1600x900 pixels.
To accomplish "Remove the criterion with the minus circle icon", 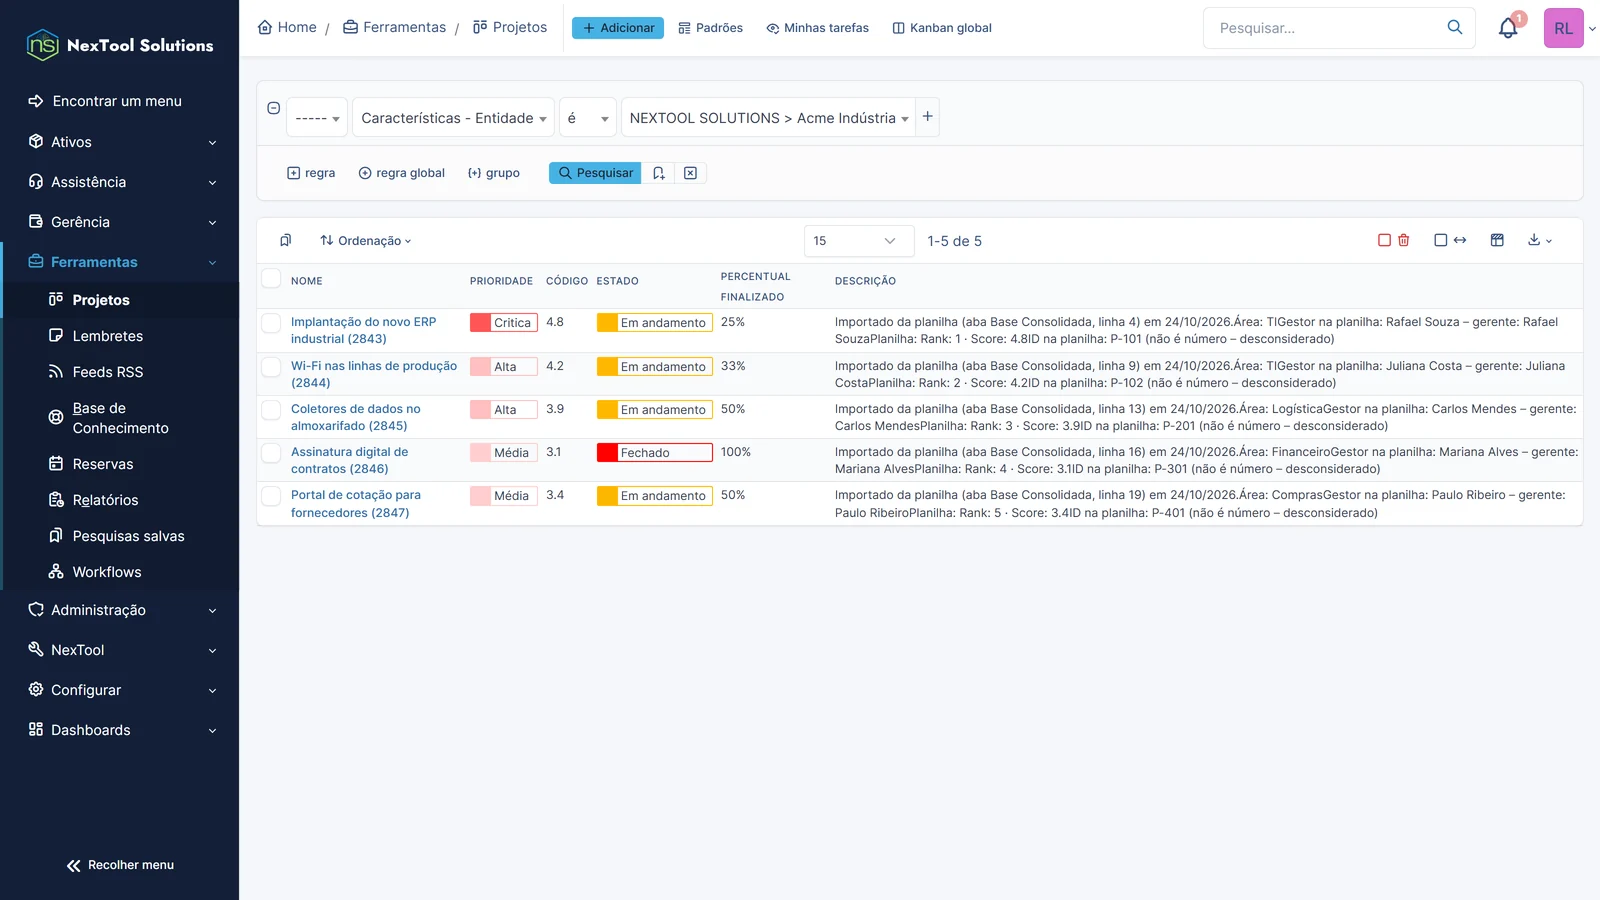I will pos(273,108).
